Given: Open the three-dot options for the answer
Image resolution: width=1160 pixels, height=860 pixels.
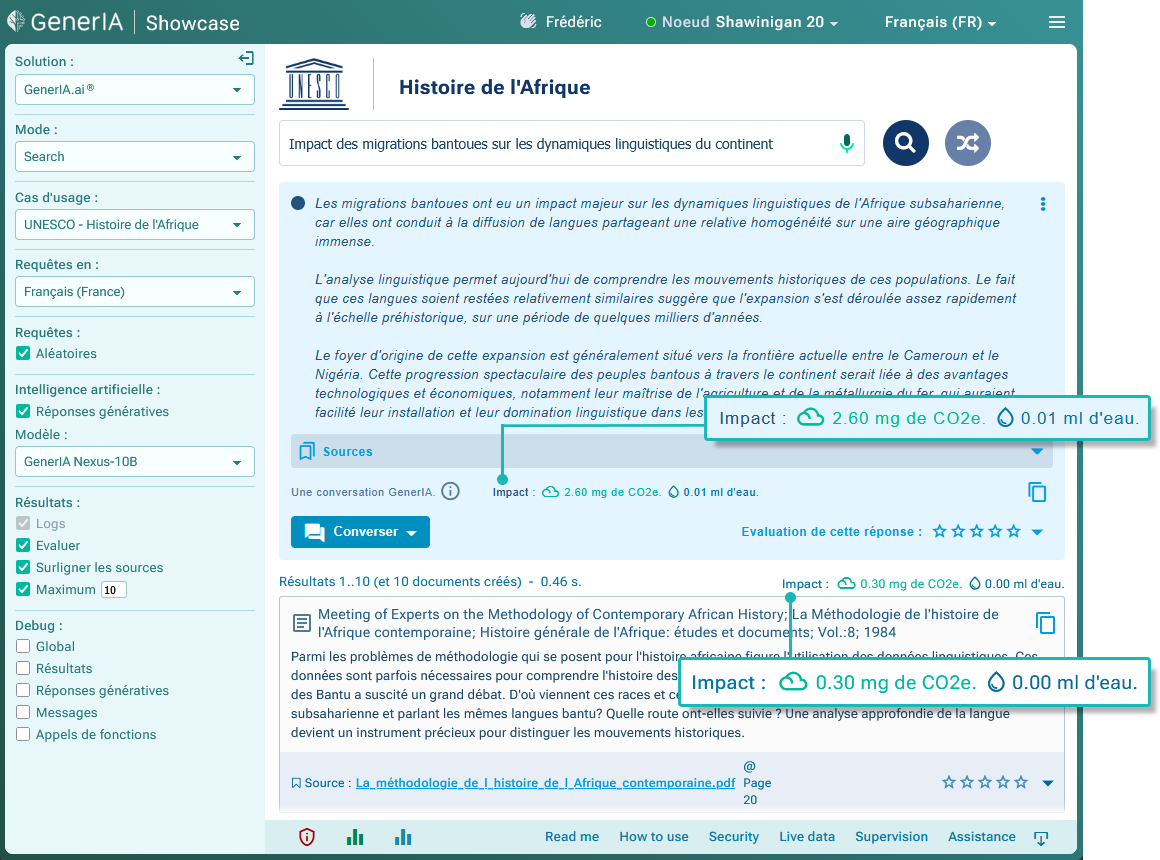Looking at the screenshot, I should [x=1043, y=204].
